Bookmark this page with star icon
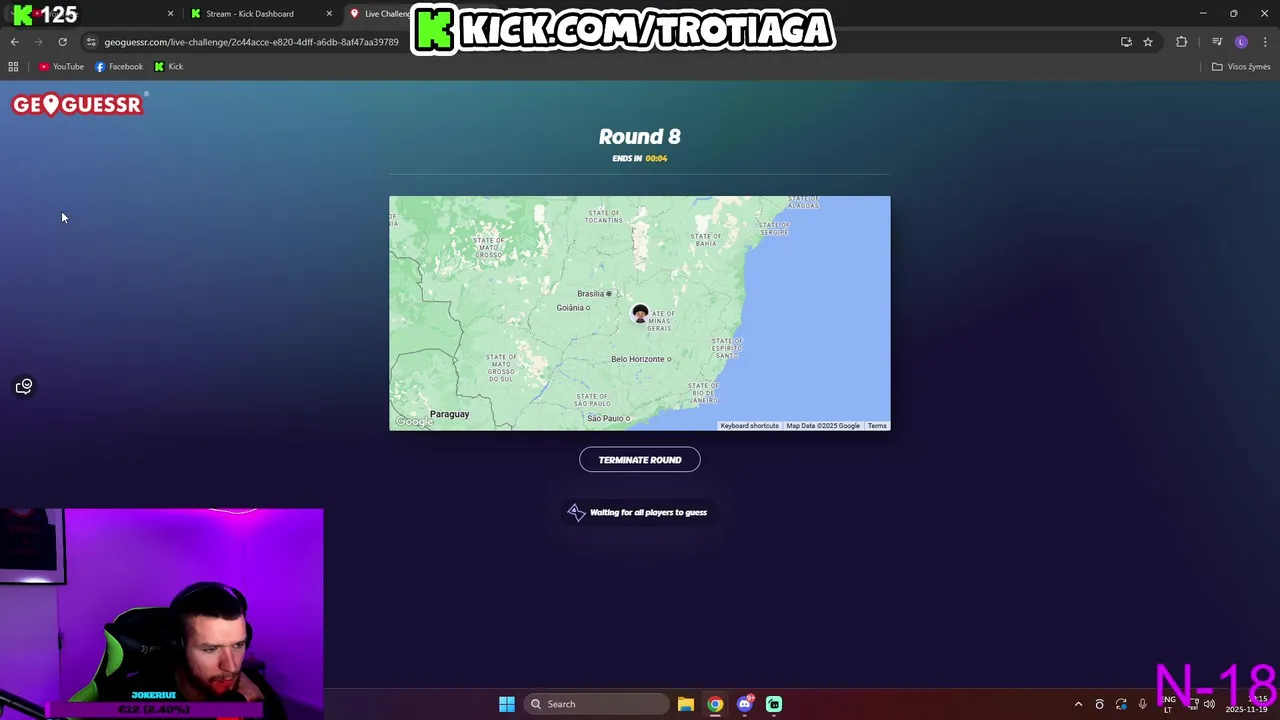The height and width of the screenshot is (720, 1280). (x=1148, y=42)
